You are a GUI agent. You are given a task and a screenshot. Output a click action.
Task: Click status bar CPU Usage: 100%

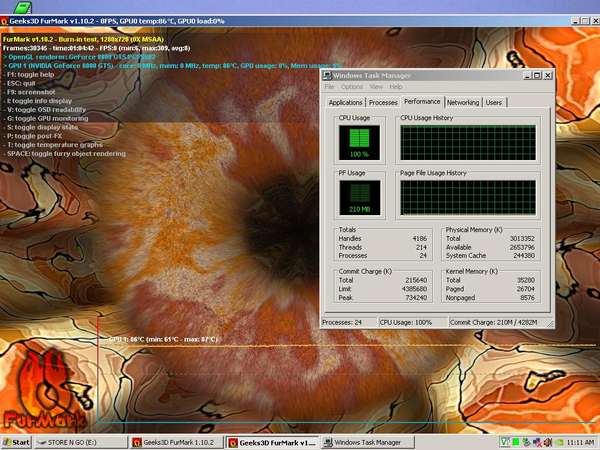point(406,323)
